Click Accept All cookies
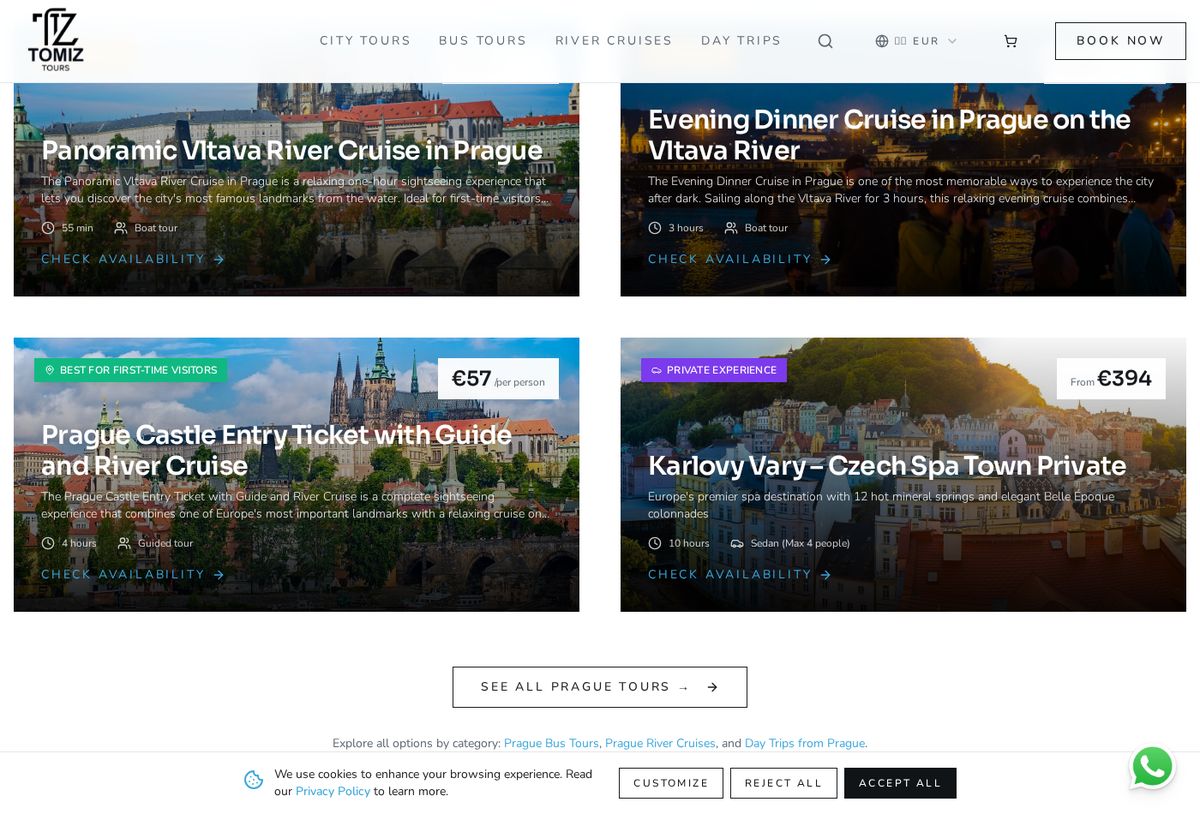 pyautogui.click(x=900, y=783)
